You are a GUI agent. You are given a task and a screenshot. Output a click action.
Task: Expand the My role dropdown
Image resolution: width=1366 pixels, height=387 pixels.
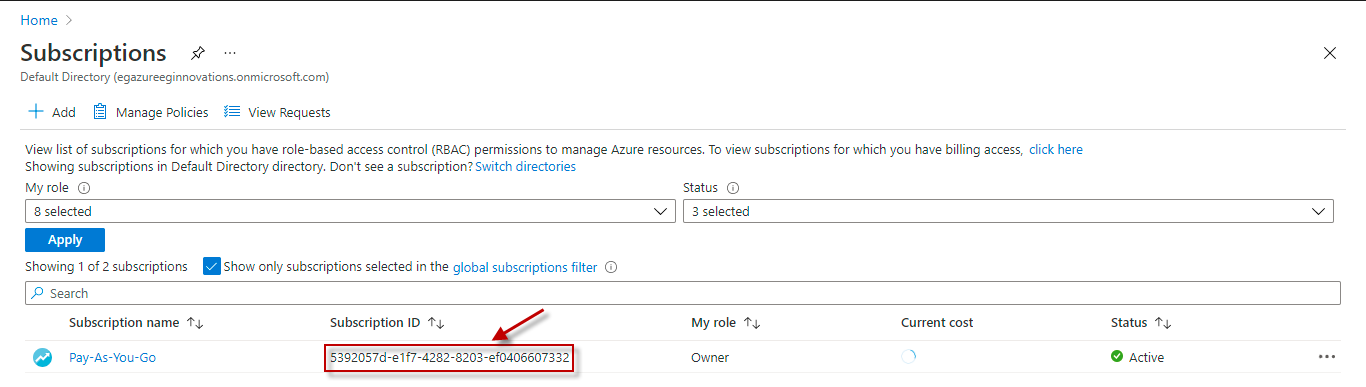(350, 211)
